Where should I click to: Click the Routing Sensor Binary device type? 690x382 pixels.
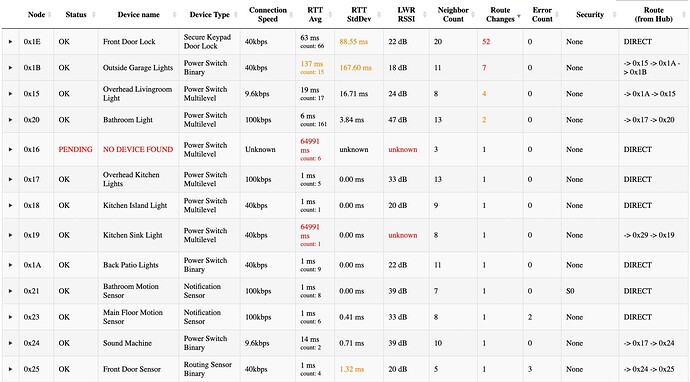(207, 369)
